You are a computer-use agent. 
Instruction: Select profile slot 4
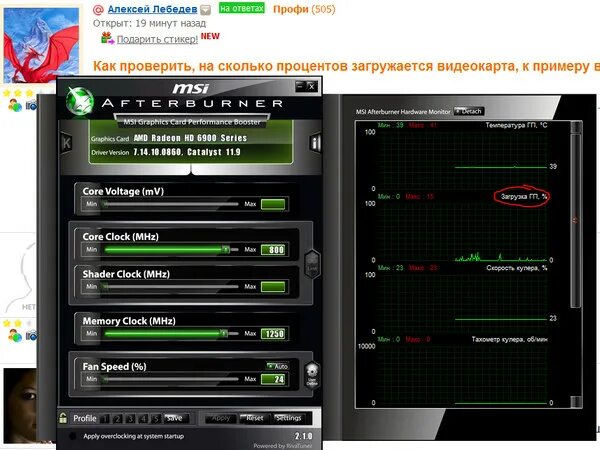coord(143,419)
